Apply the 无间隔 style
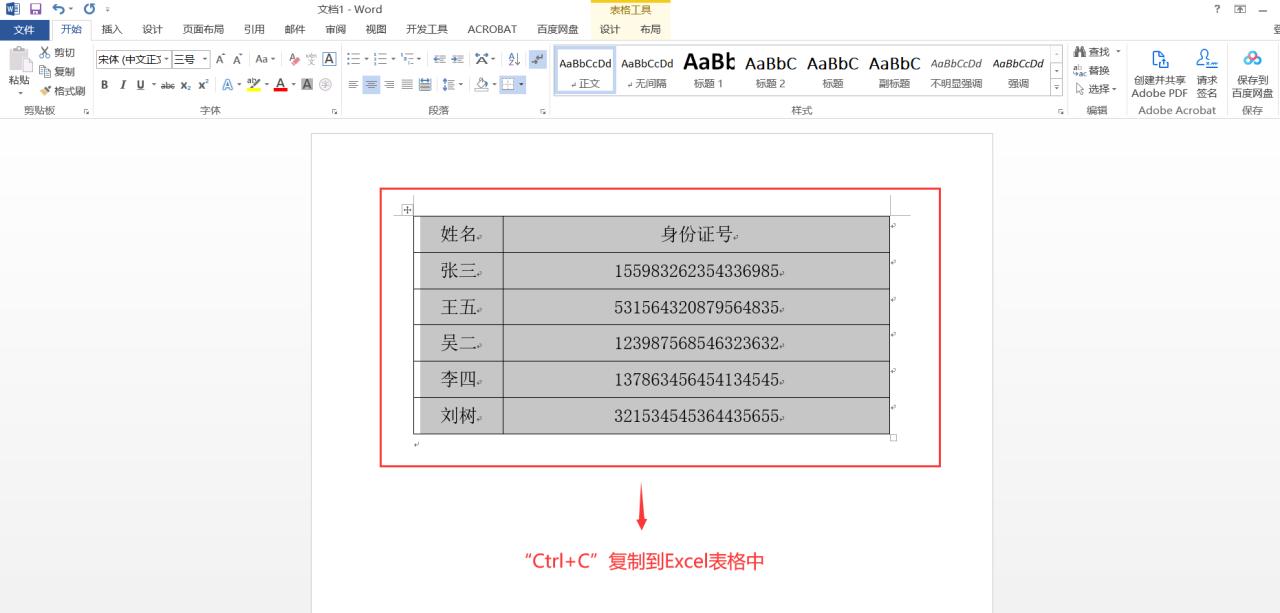 point(647,70)
